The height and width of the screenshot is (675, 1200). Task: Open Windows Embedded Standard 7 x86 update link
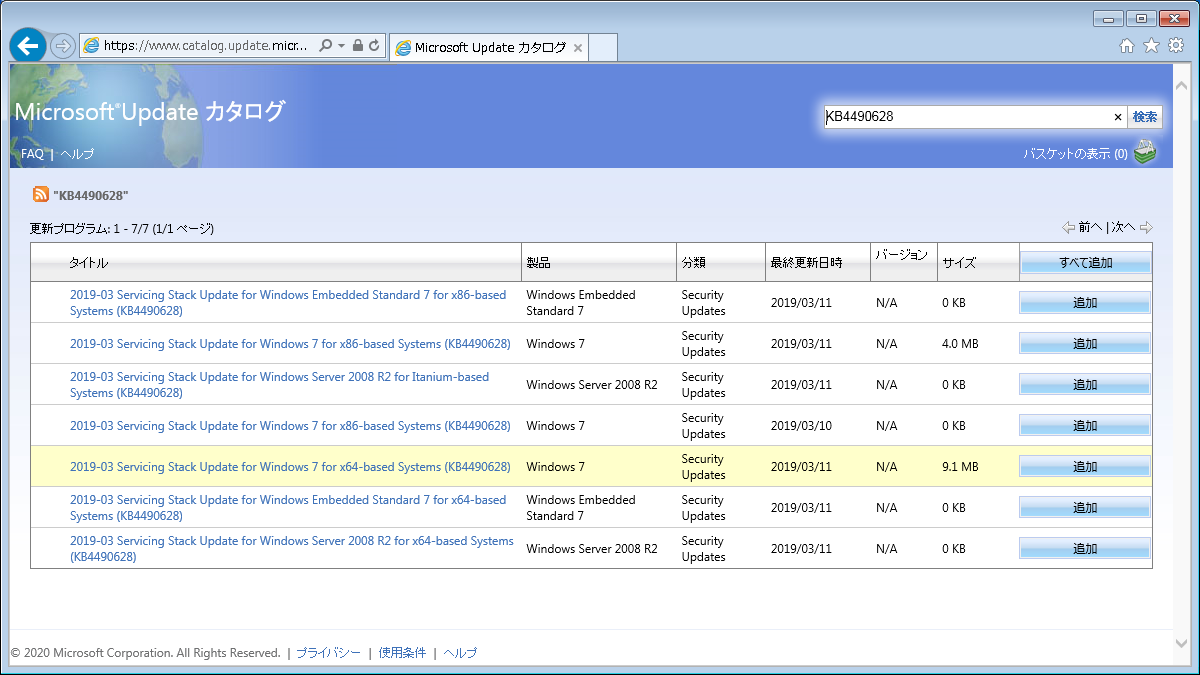pos(288,303)
